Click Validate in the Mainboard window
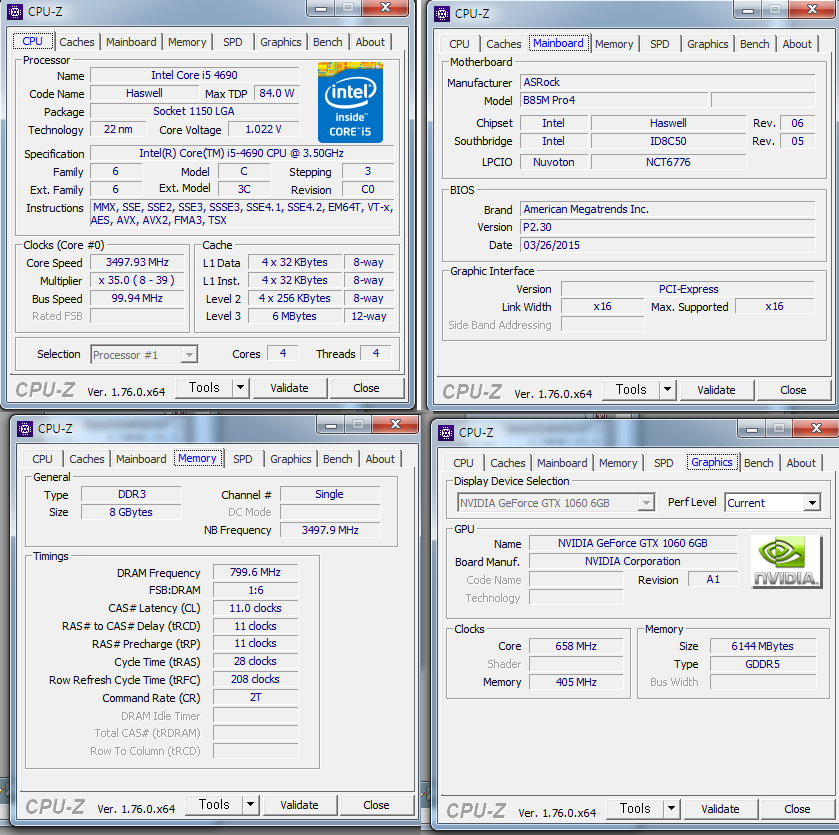The height and width of the screenshot is (835, 839). 716,390
